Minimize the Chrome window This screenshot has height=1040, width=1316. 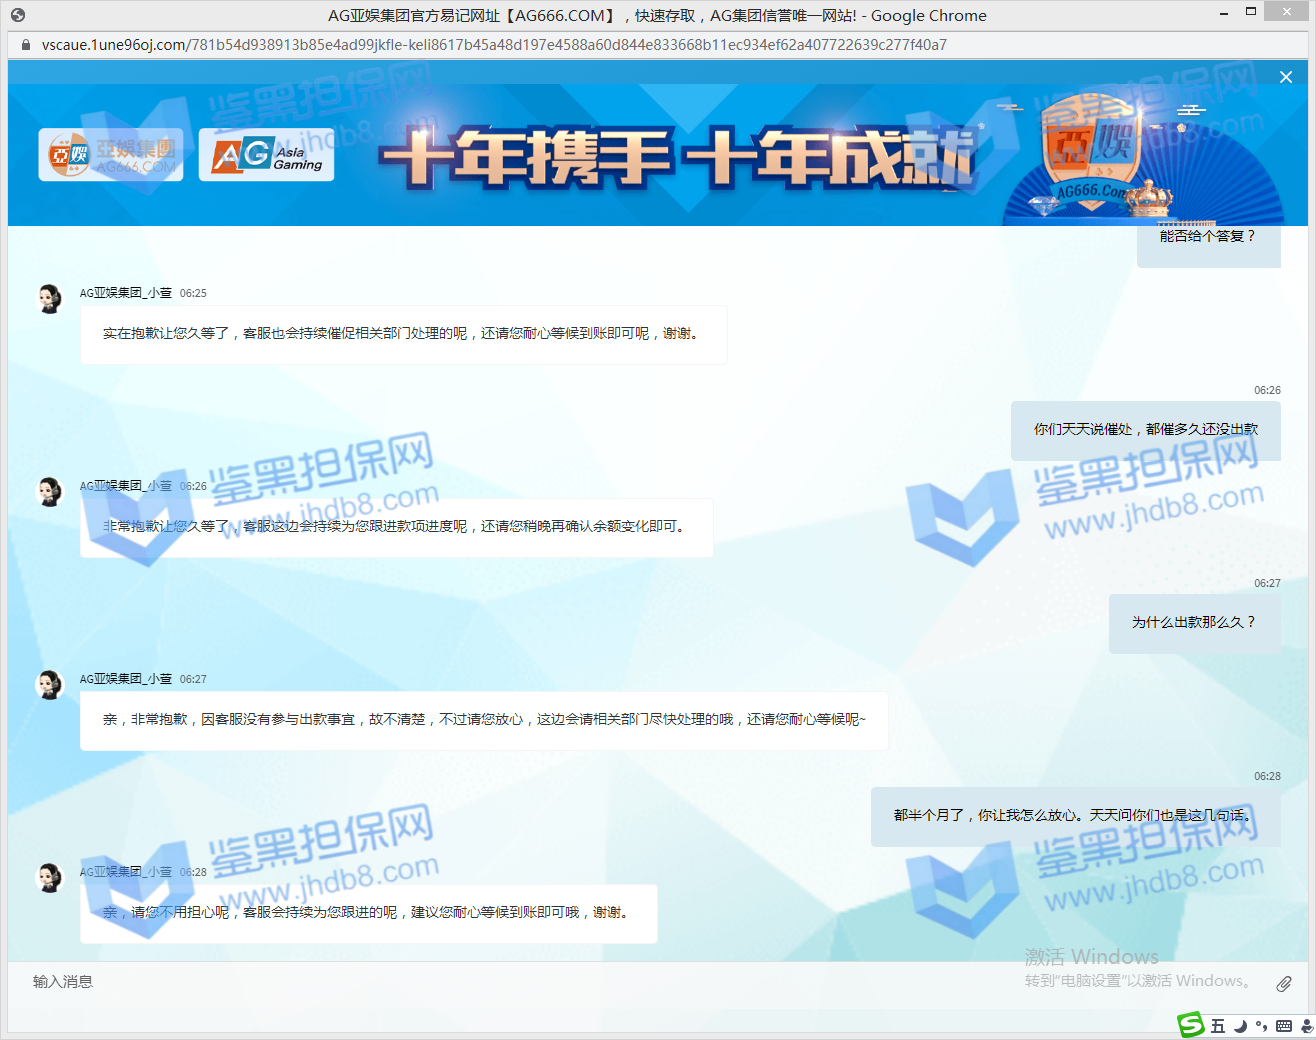[1224, 14]
